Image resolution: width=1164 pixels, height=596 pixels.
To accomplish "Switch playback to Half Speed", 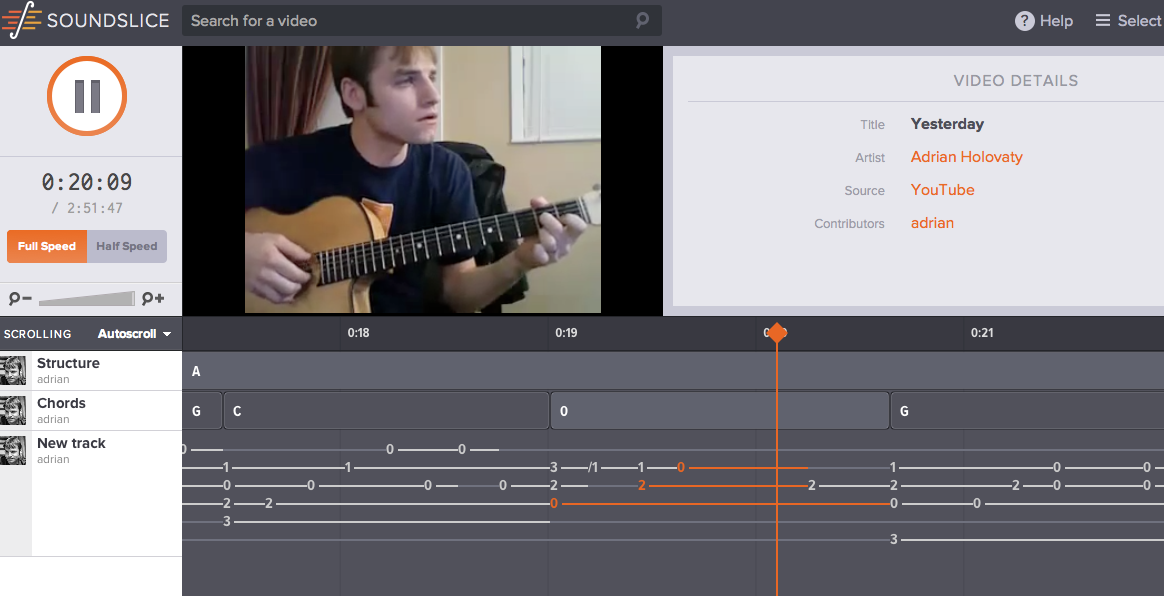I will (x=127, y=247).
